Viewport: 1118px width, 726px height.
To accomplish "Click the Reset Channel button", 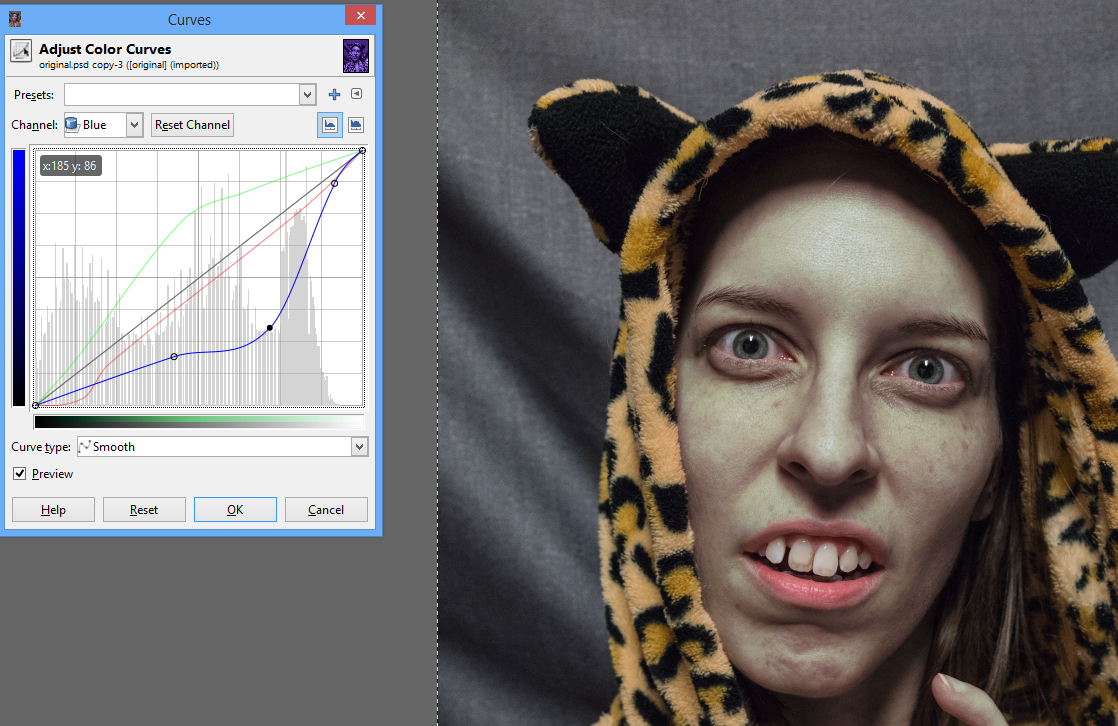I will coord(192,124).
